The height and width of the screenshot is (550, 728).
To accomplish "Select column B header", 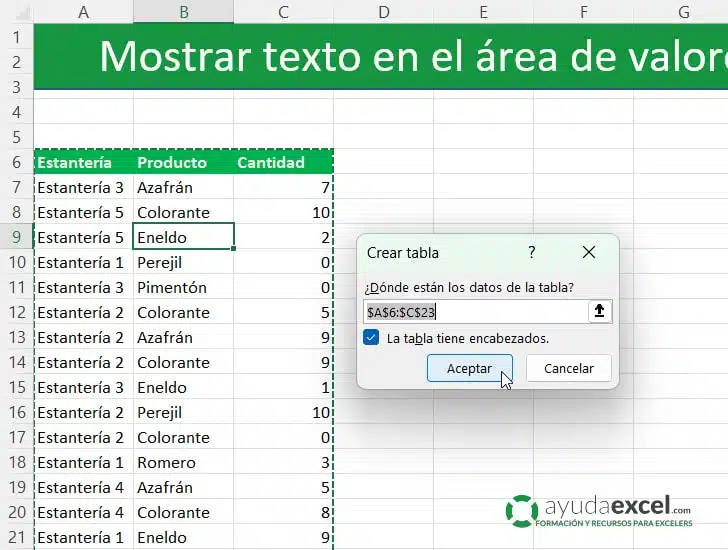I will (183, 12).
